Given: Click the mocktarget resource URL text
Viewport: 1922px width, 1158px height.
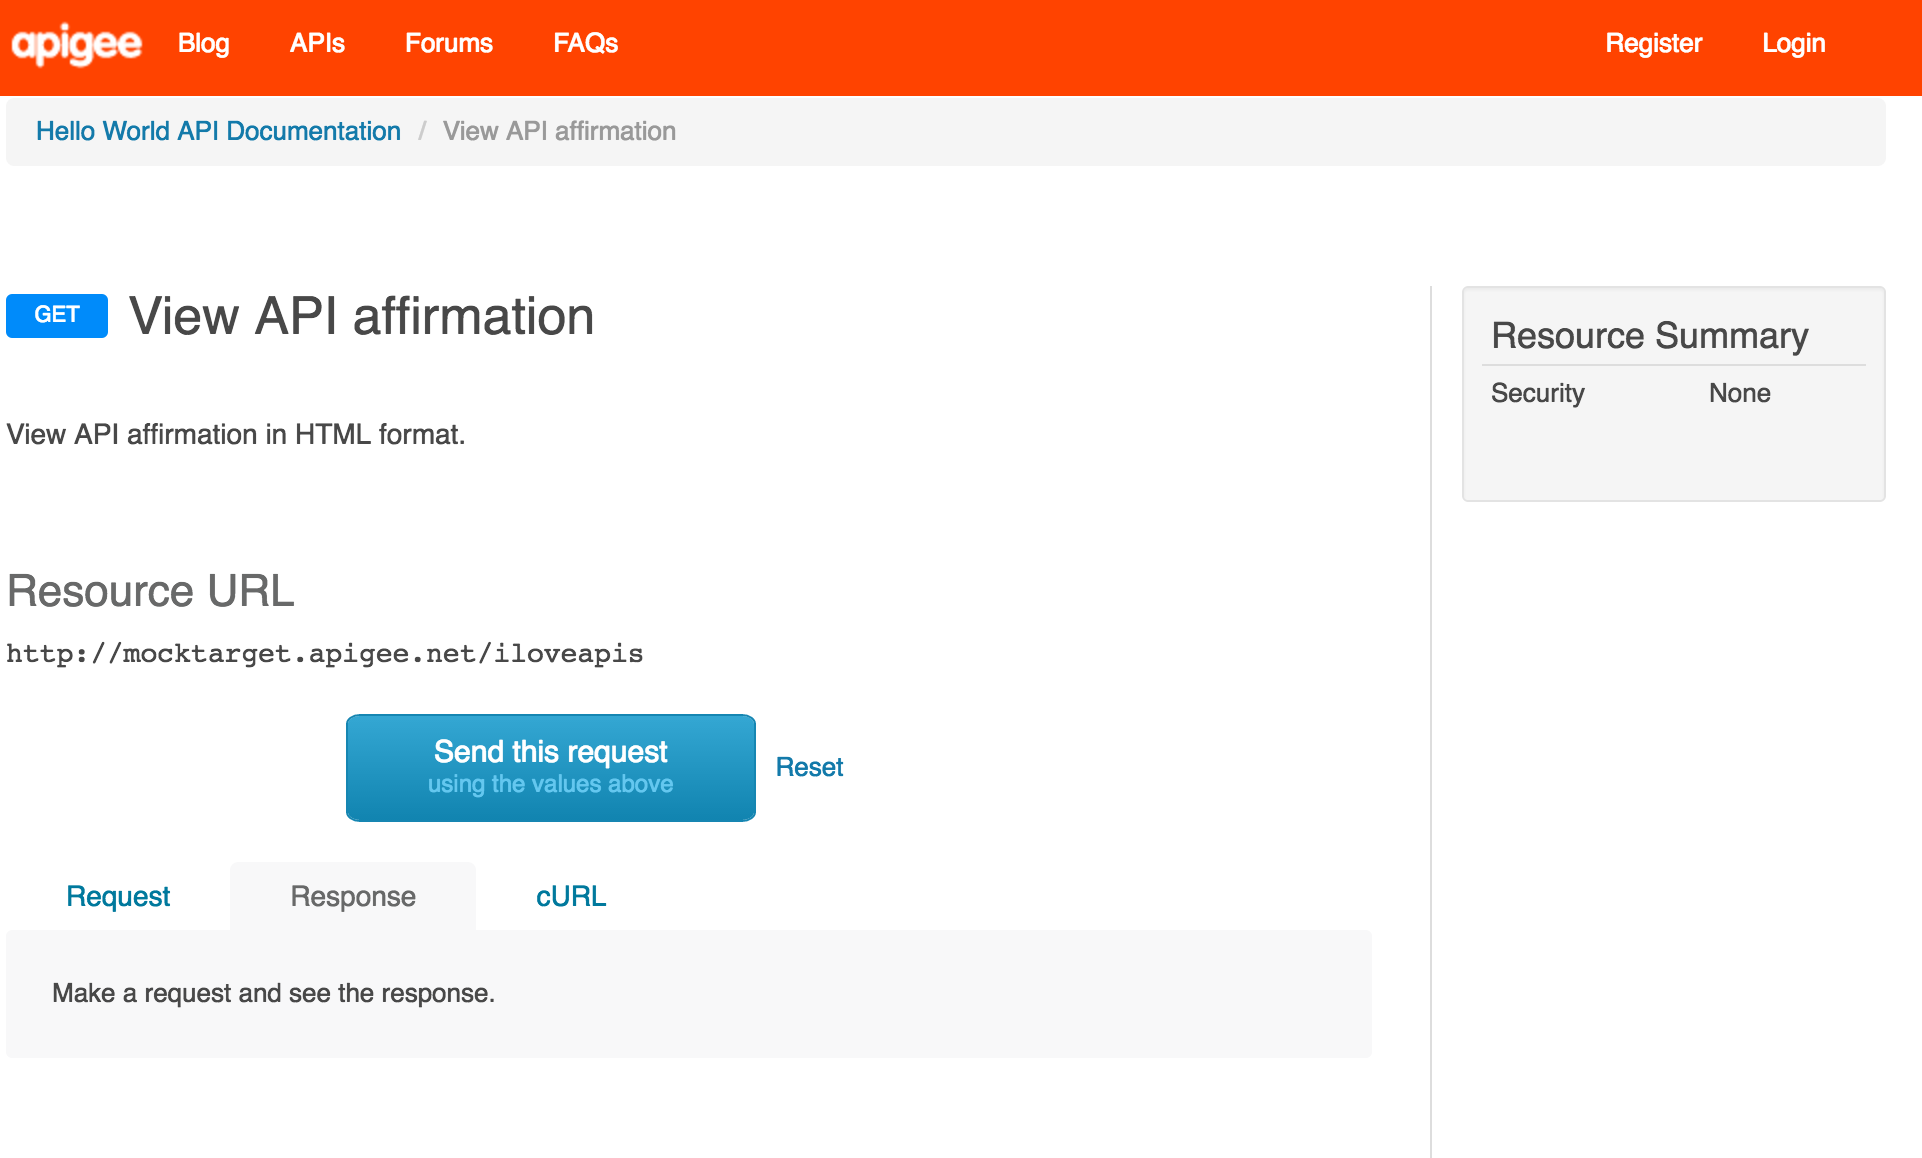Looking at the screenshot, I should (x=324, y=654).
